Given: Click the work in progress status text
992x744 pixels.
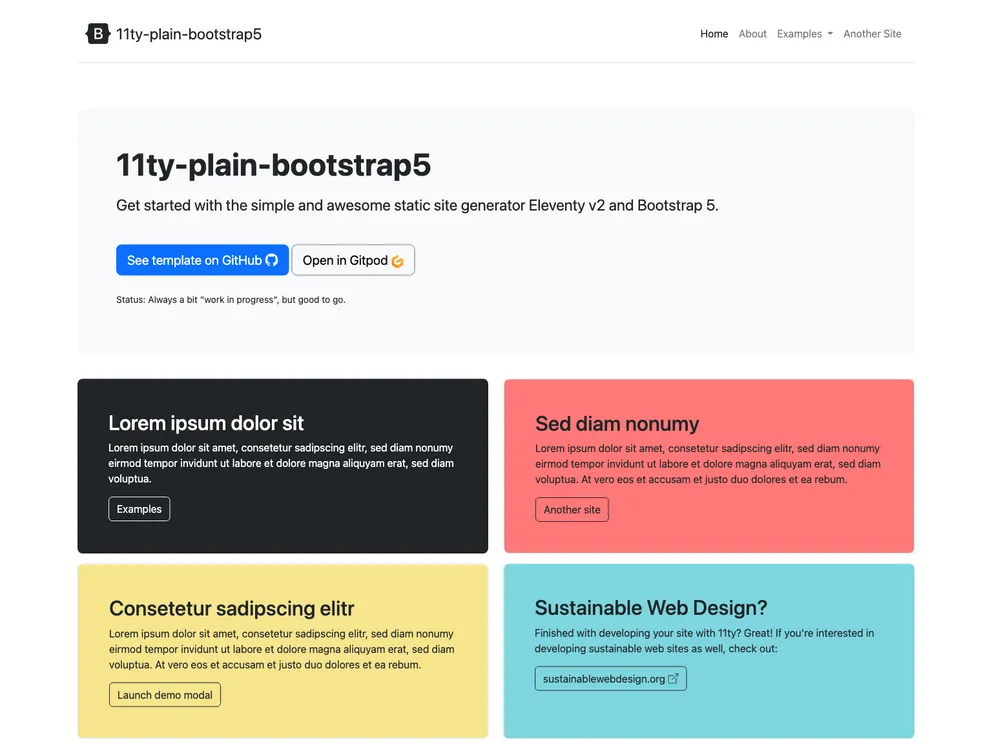Looking at the screenshot, I should [x=234, y=299].
